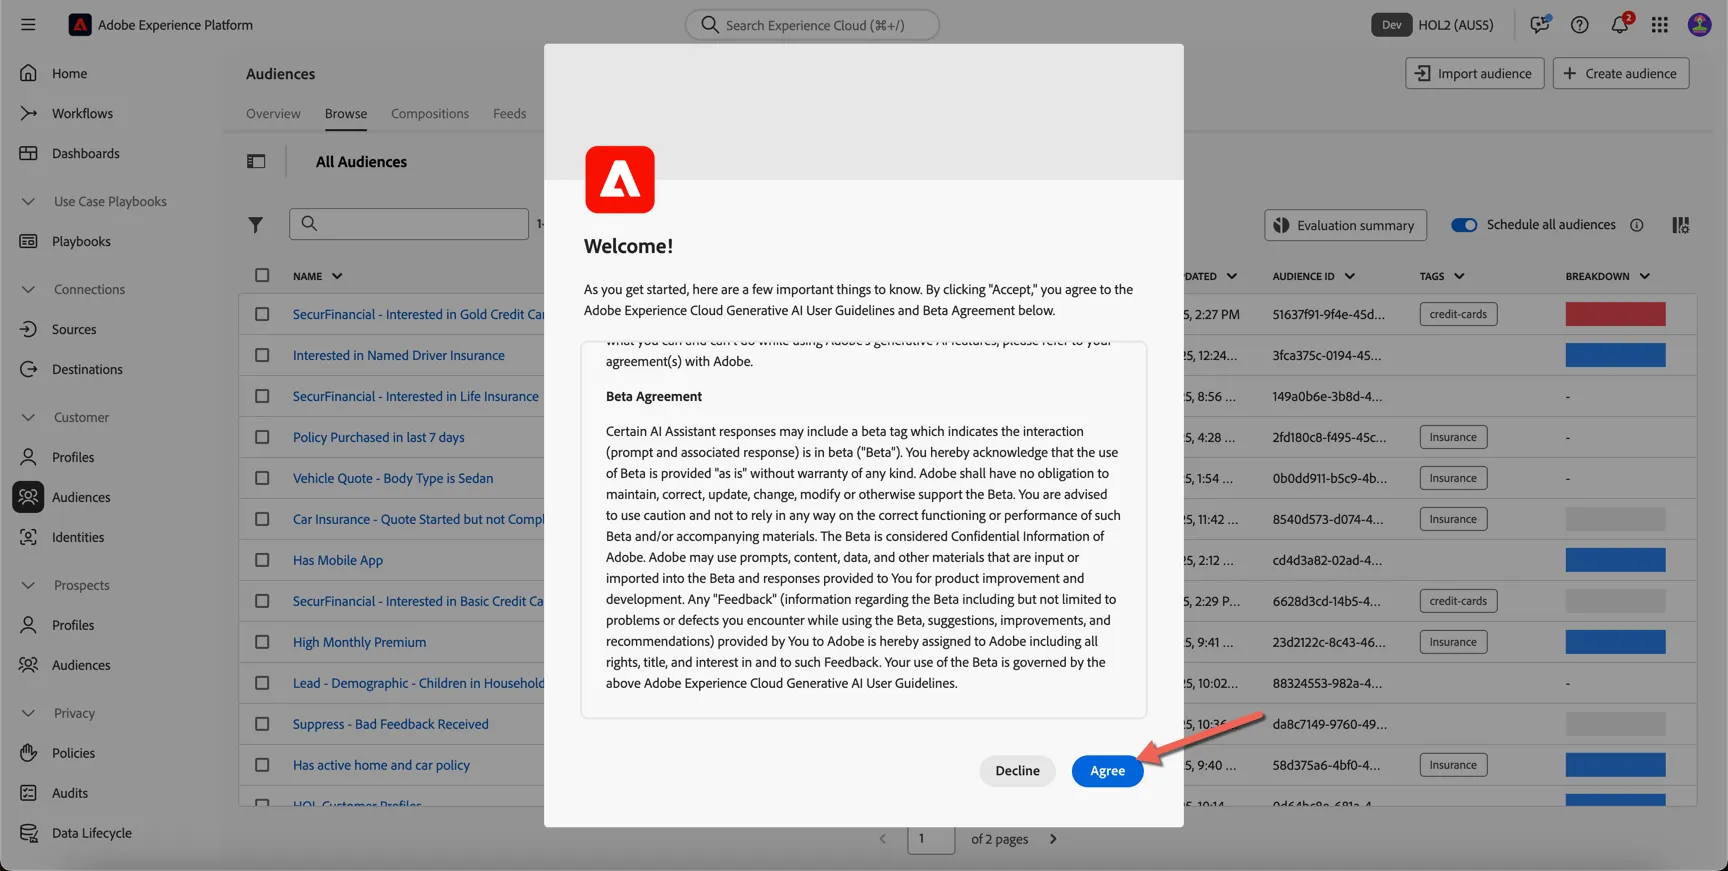The image size is (1728, 871).
Task: Click the Adobe Experience Platform logo
Action: pyautogui.click(x=80, y=25)
